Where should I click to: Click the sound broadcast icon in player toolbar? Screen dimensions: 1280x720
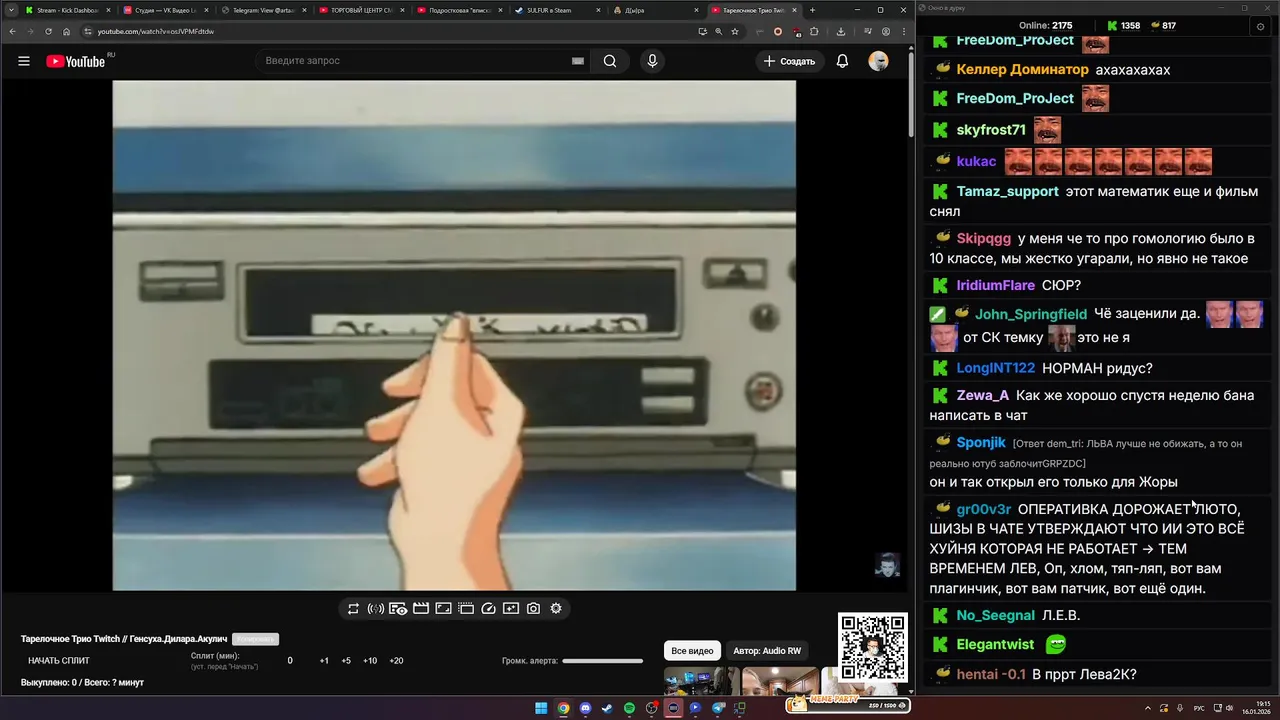[x=376, y=608]
